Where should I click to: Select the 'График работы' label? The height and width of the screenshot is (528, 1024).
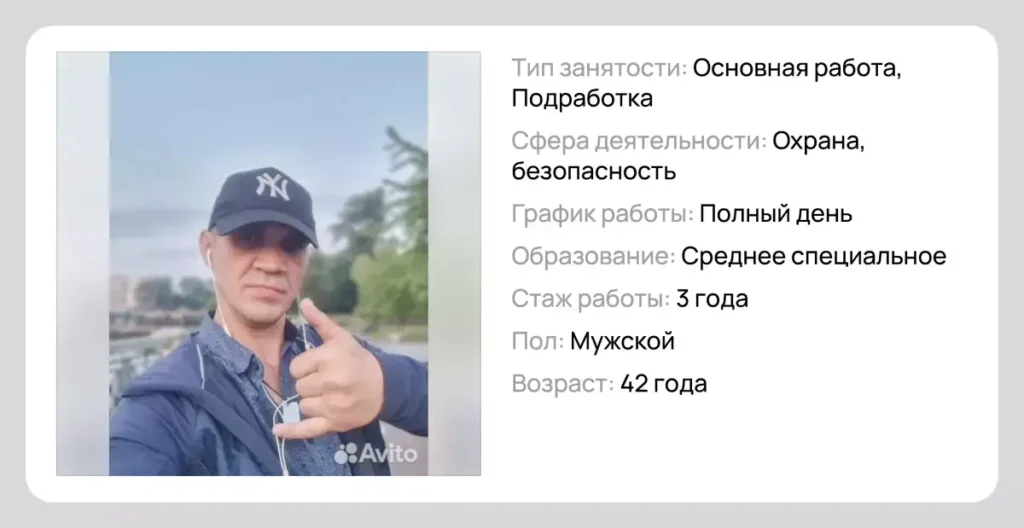(602, 214)
